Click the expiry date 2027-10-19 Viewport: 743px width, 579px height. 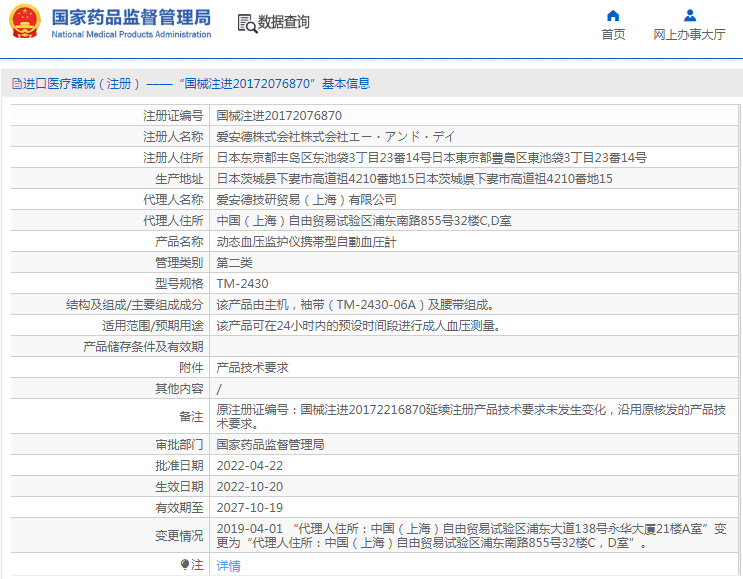pyautogui.click(x=249, y=507)
